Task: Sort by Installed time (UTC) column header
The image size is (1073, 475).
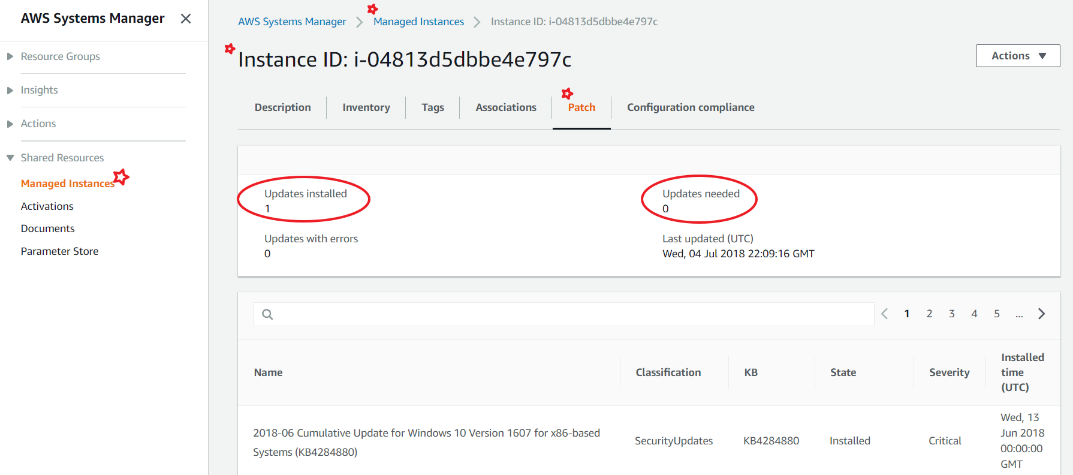Action: coord(1022,372)
